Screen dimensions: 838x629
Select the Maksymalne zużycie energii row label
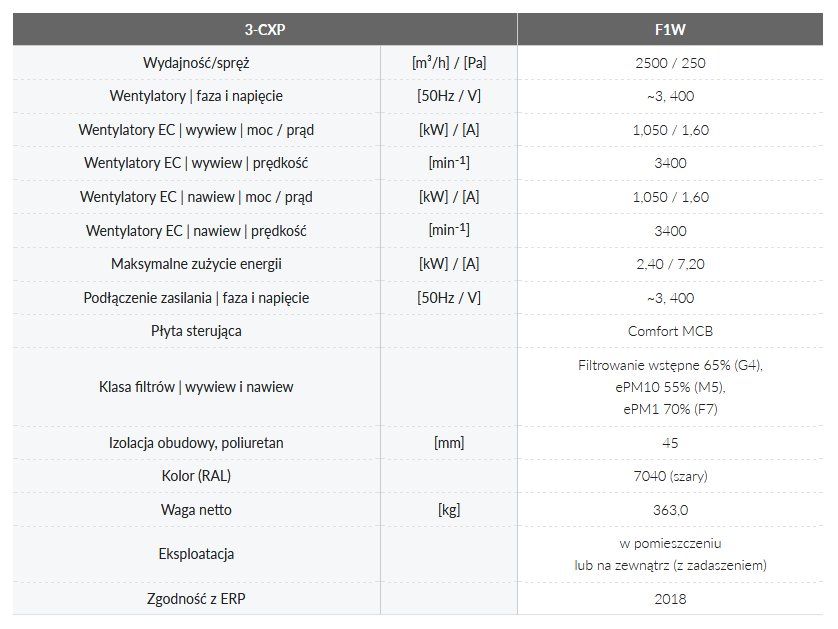pyautogui.click(x=196, y=264)
